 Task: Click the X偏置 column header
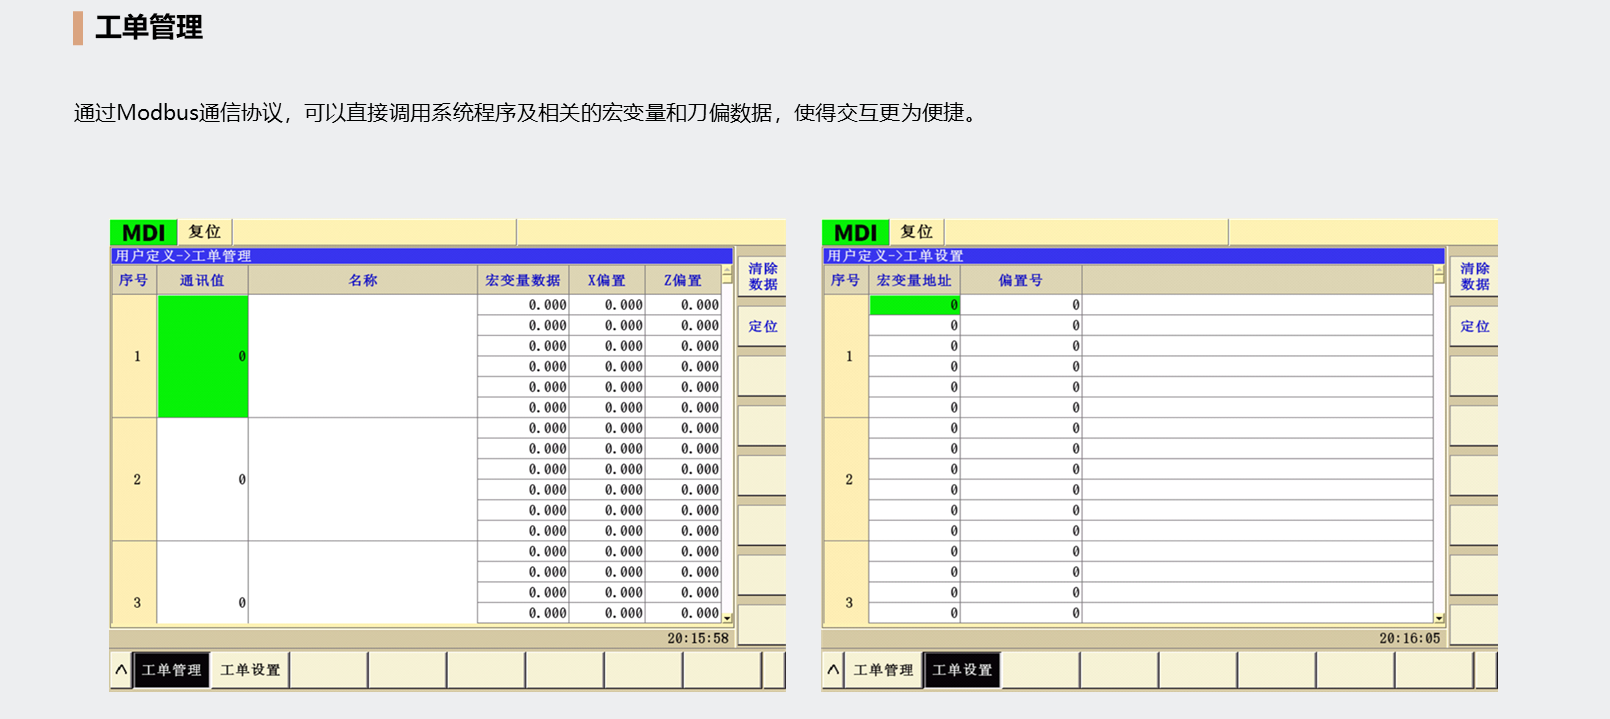pos(606,281)
